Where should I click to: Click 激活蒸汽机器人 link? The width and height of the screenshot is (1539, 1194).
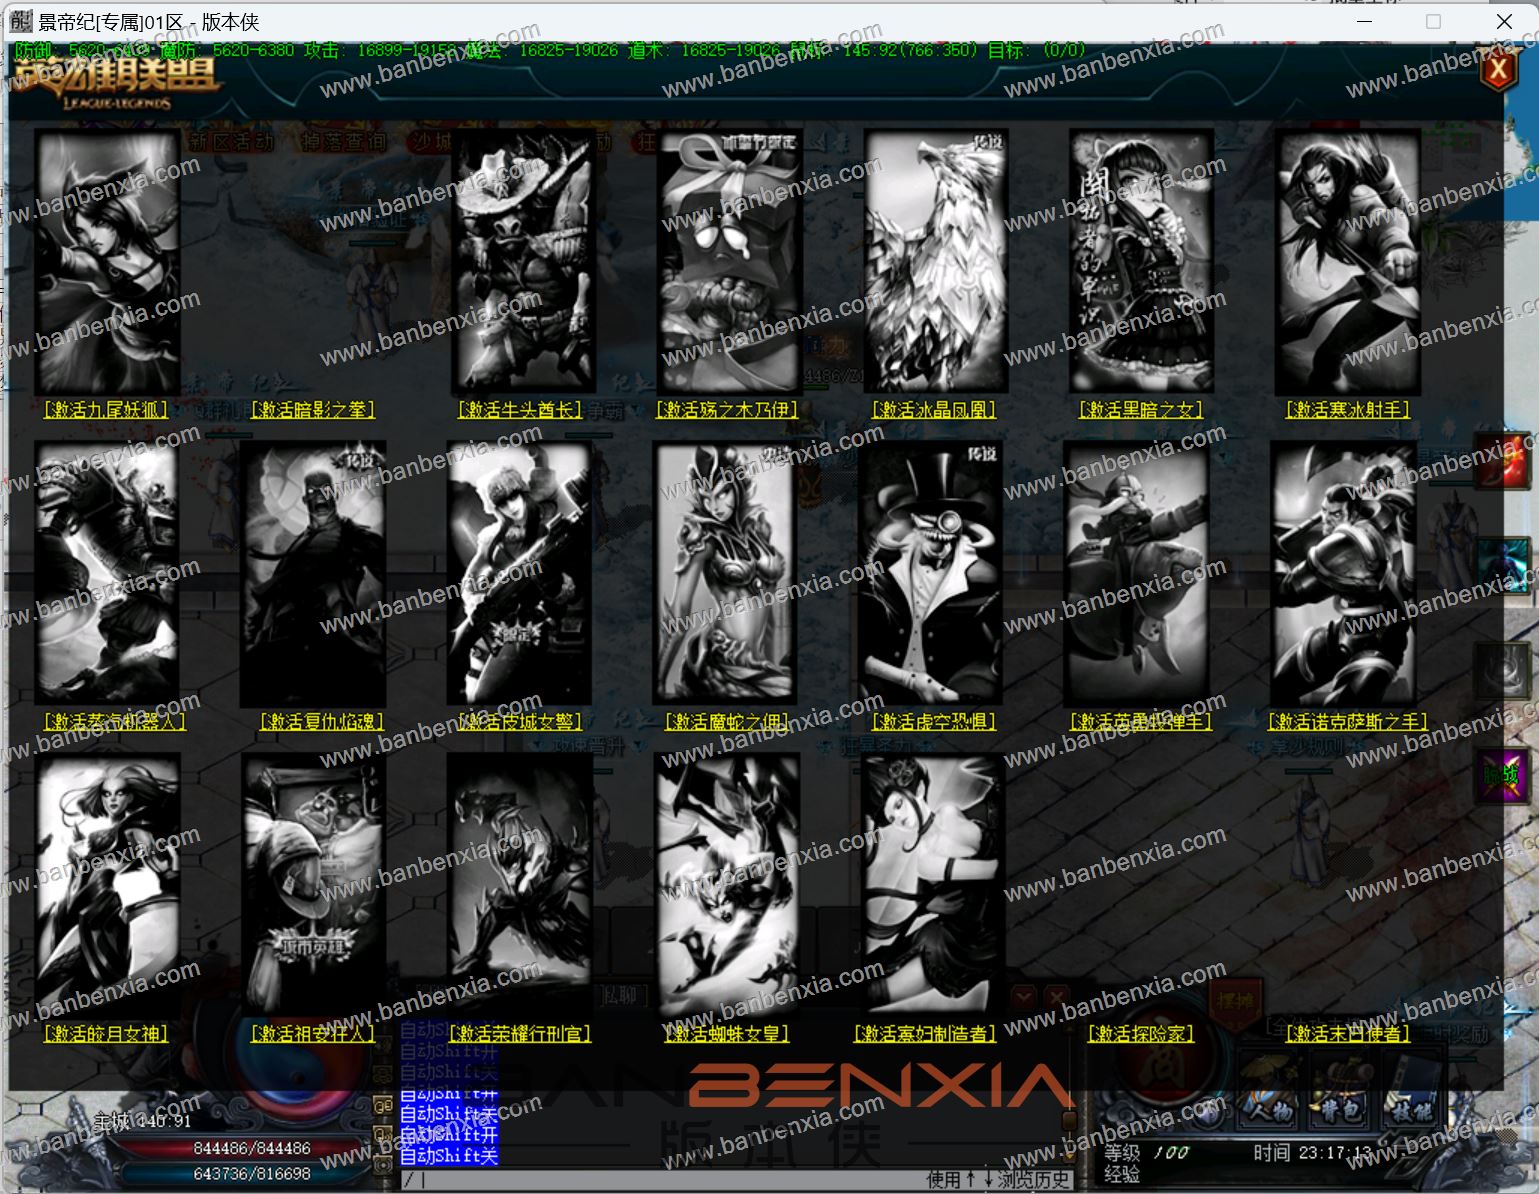coord(115,722)
